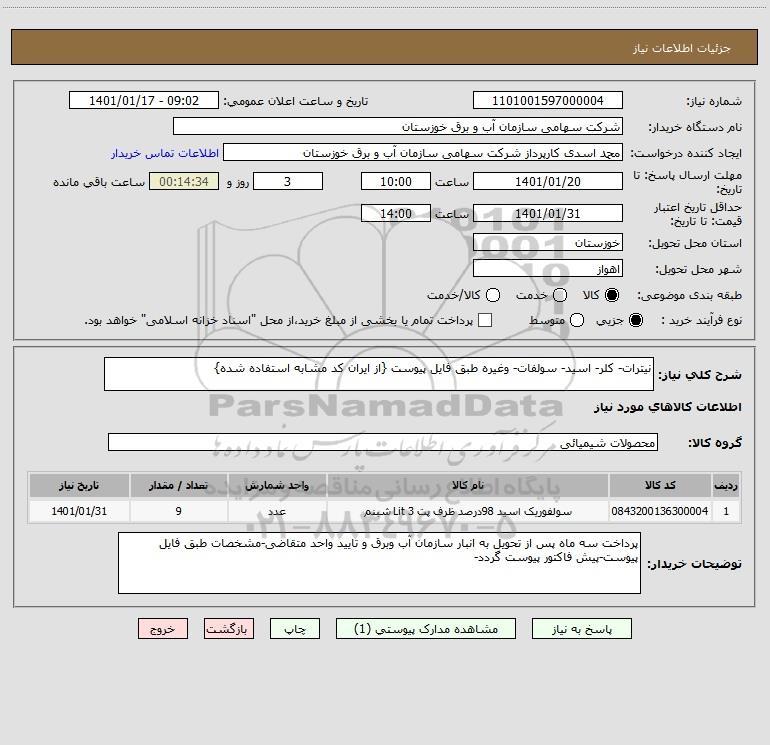Click the مشاهده مدارک پیوستی (1) button
The height and width of the screenshot is (745, 770).
pyautogui.click(x=426, y=629)
